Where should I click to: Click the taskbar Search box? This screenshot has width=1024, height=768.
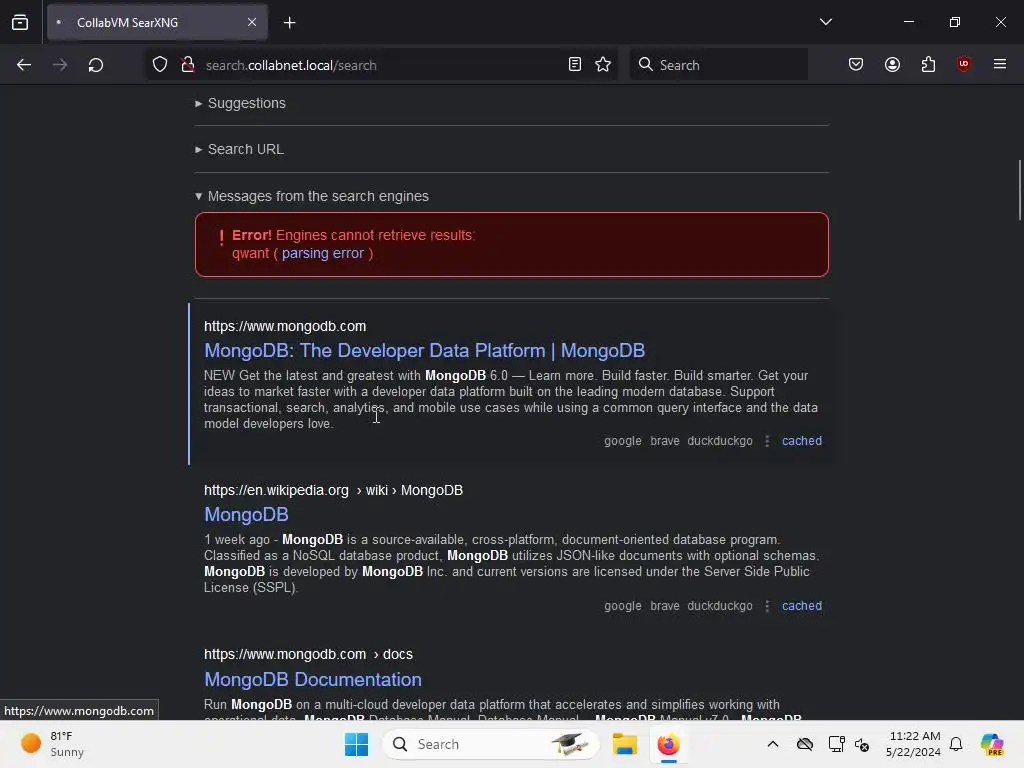point(491,744)
